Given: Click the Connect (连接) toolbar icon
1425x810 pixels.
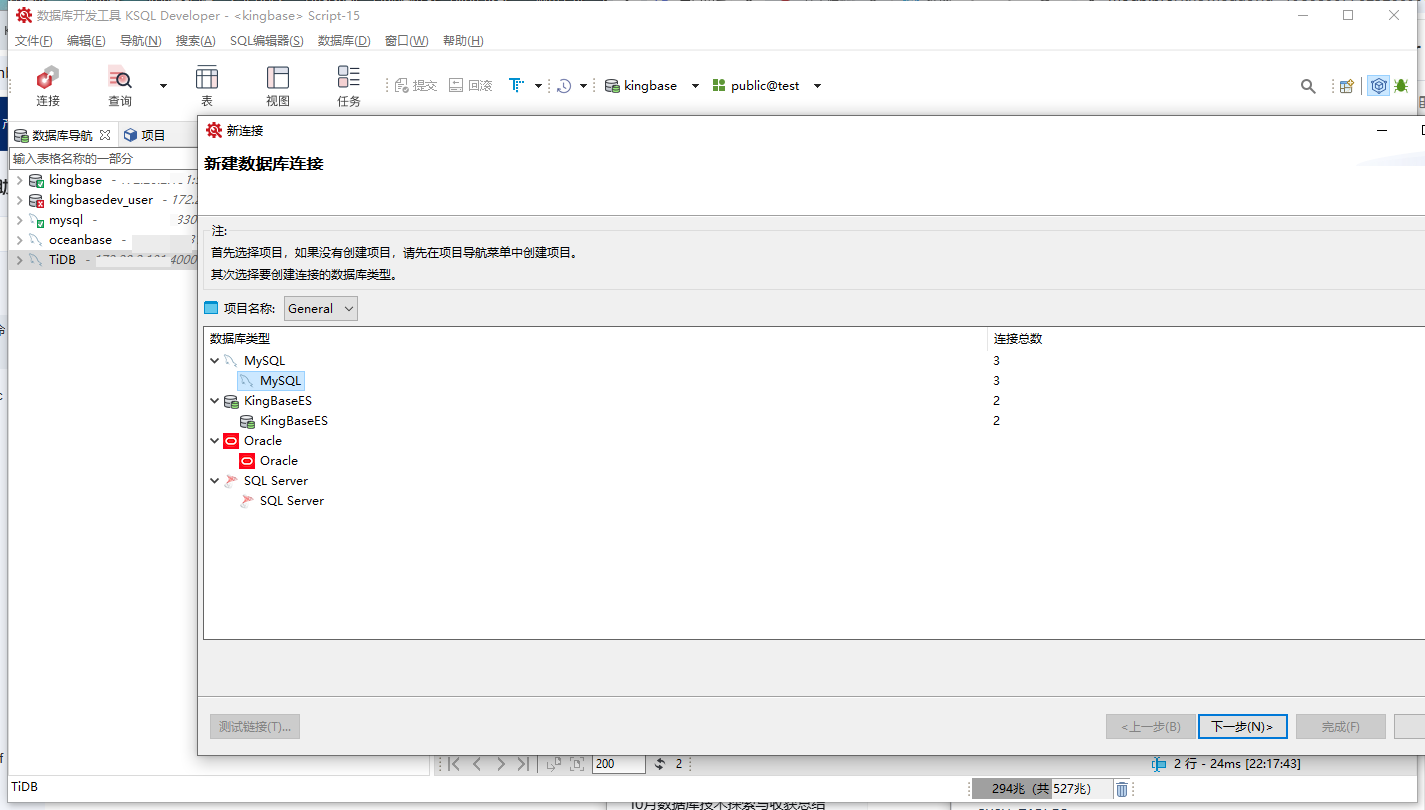Looking at the screenshot, I should coord(47,85).
